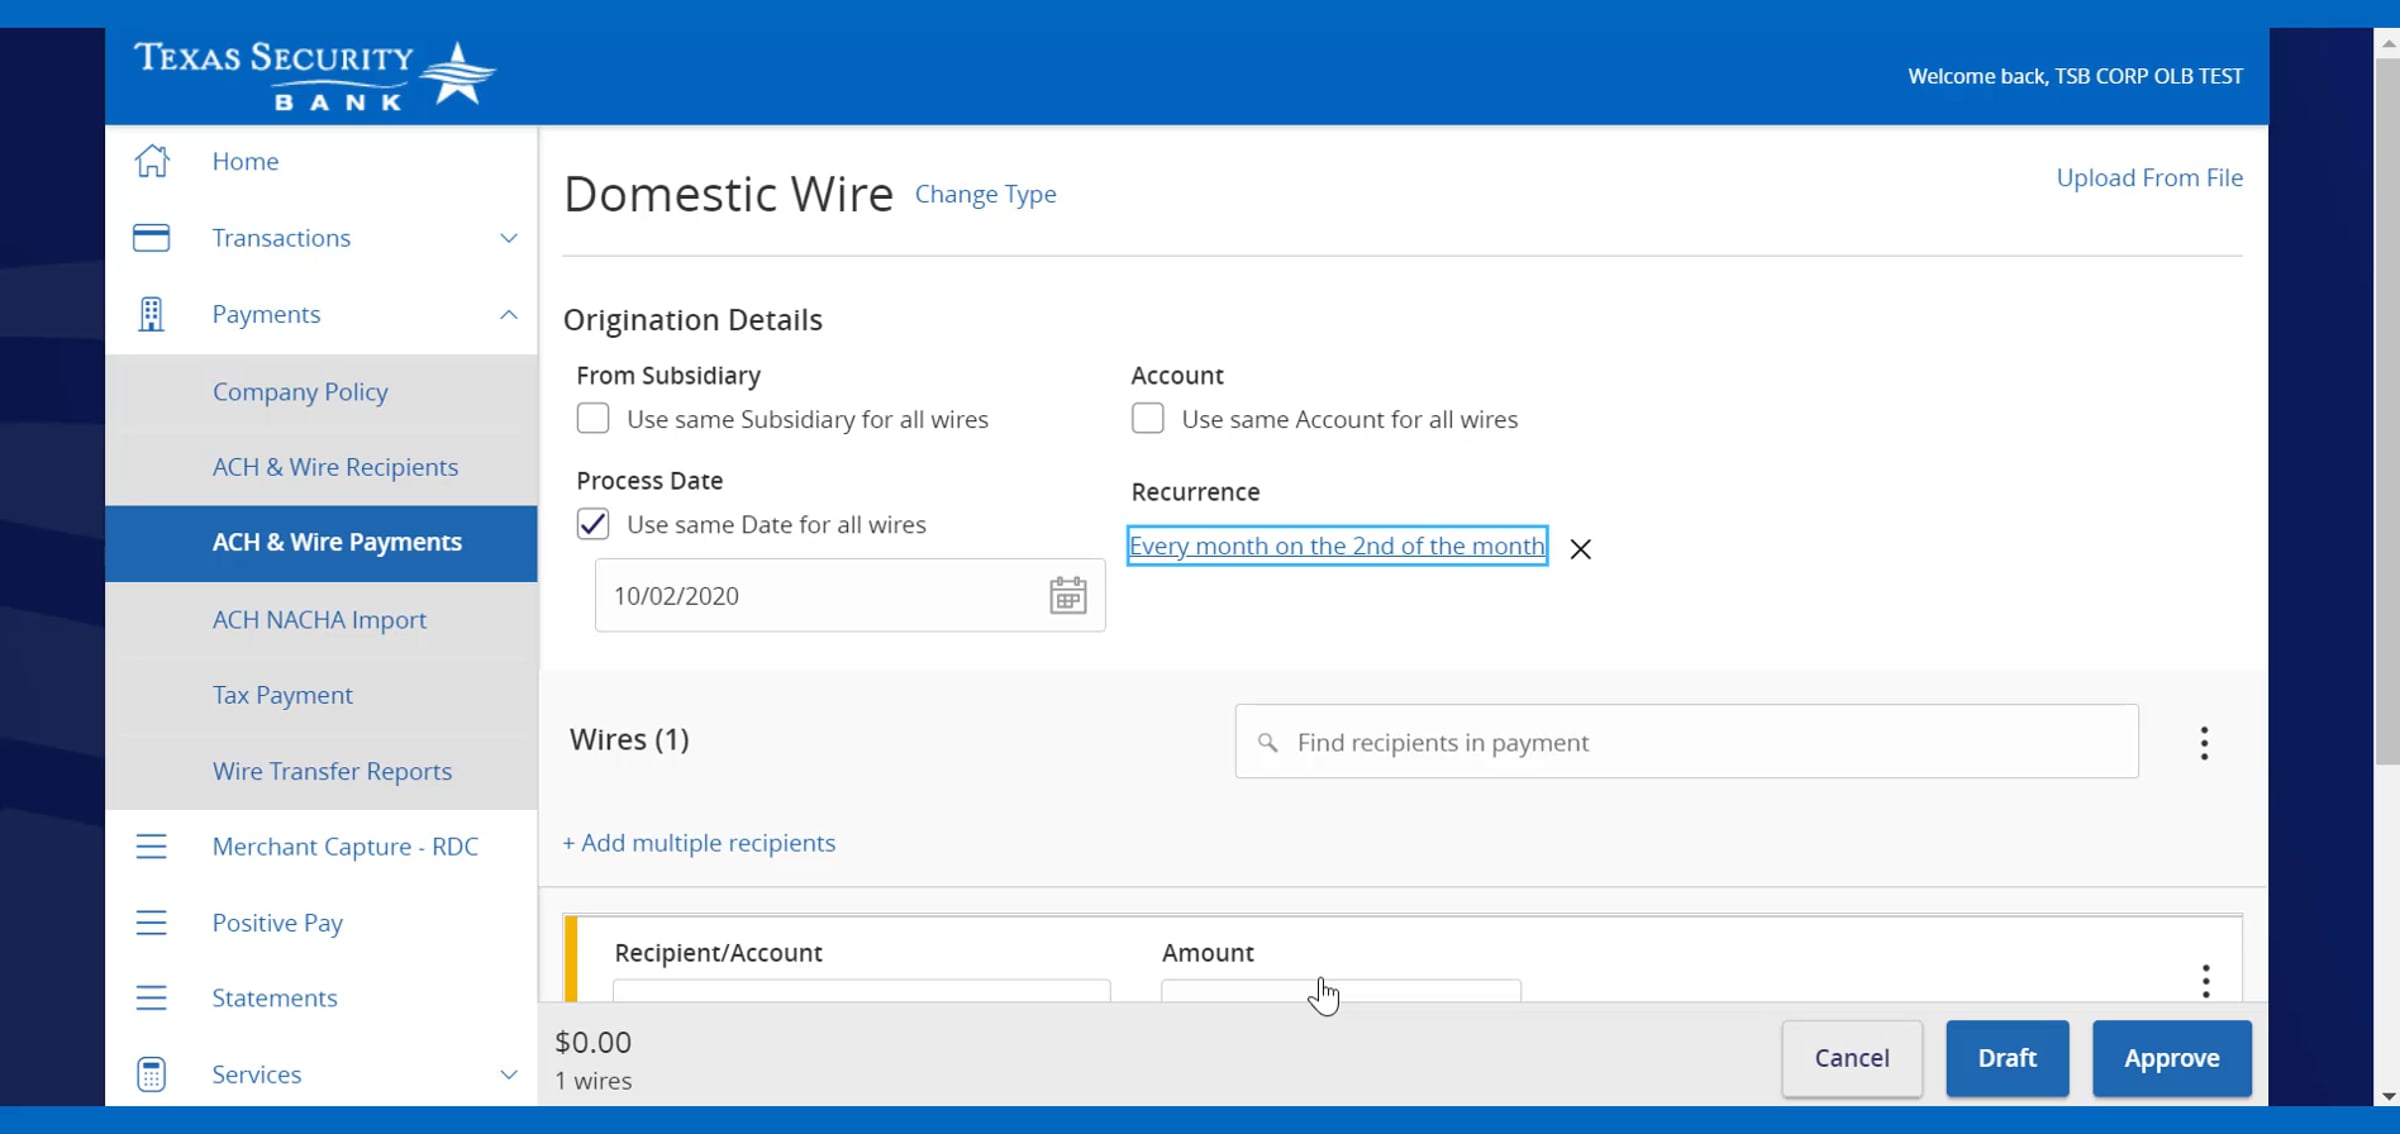Image resolution: width=2400 pixels, height=1134 pixels.
Task: Click the Positive Pay list icon
Action: (151, 922)
